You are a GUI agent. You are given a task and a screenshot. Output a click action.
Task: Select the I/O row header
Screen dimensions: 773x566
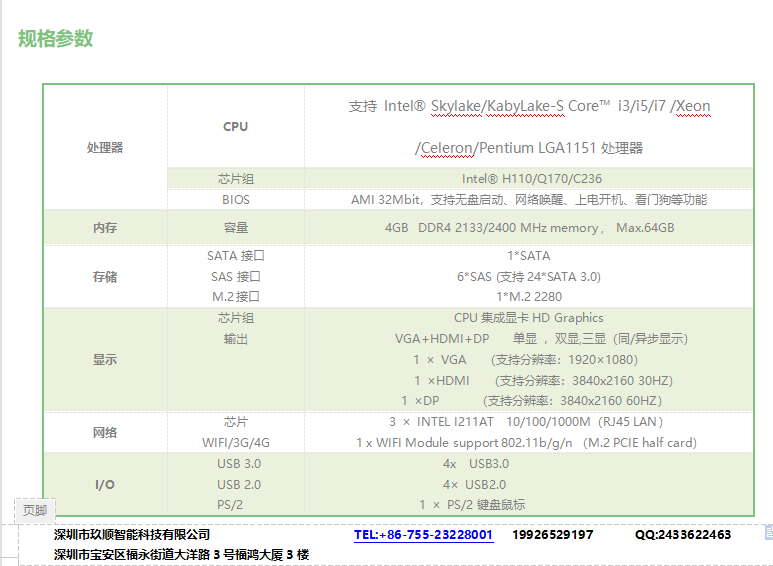point(105,485)
